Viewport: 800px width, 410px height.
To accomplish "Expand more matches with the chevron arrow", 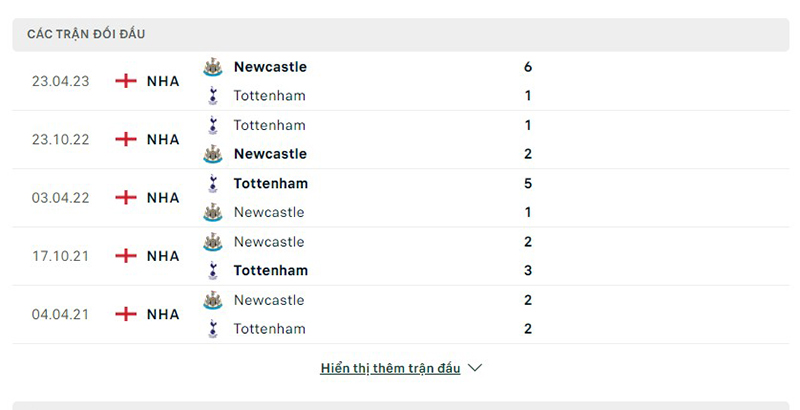I will (x=475, y=368).
